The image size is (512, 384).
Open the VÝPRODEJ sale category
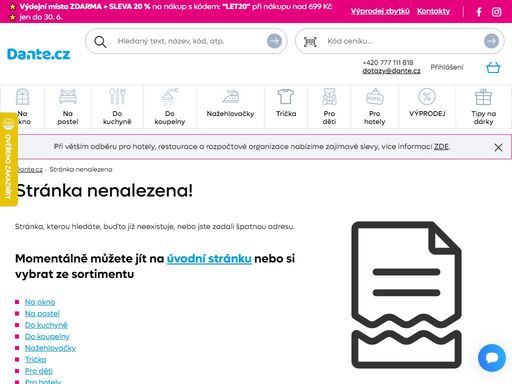click(427, 107)
